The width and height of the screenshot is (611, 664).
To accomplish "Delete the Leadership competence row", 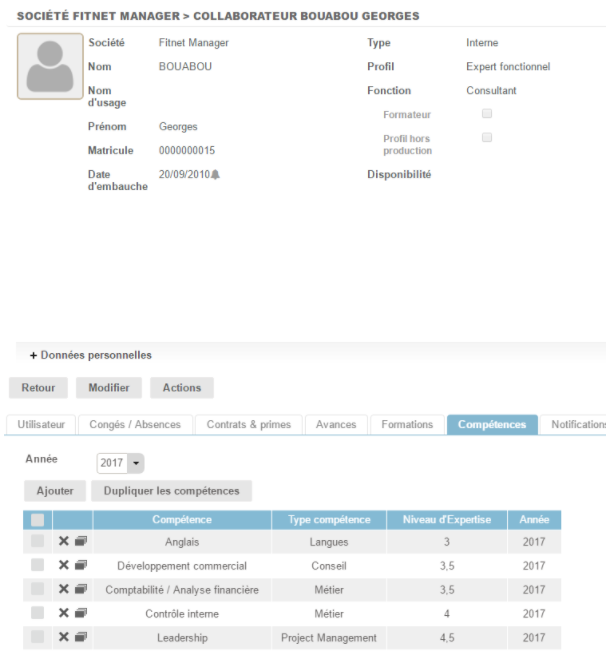I will point(64,637).
